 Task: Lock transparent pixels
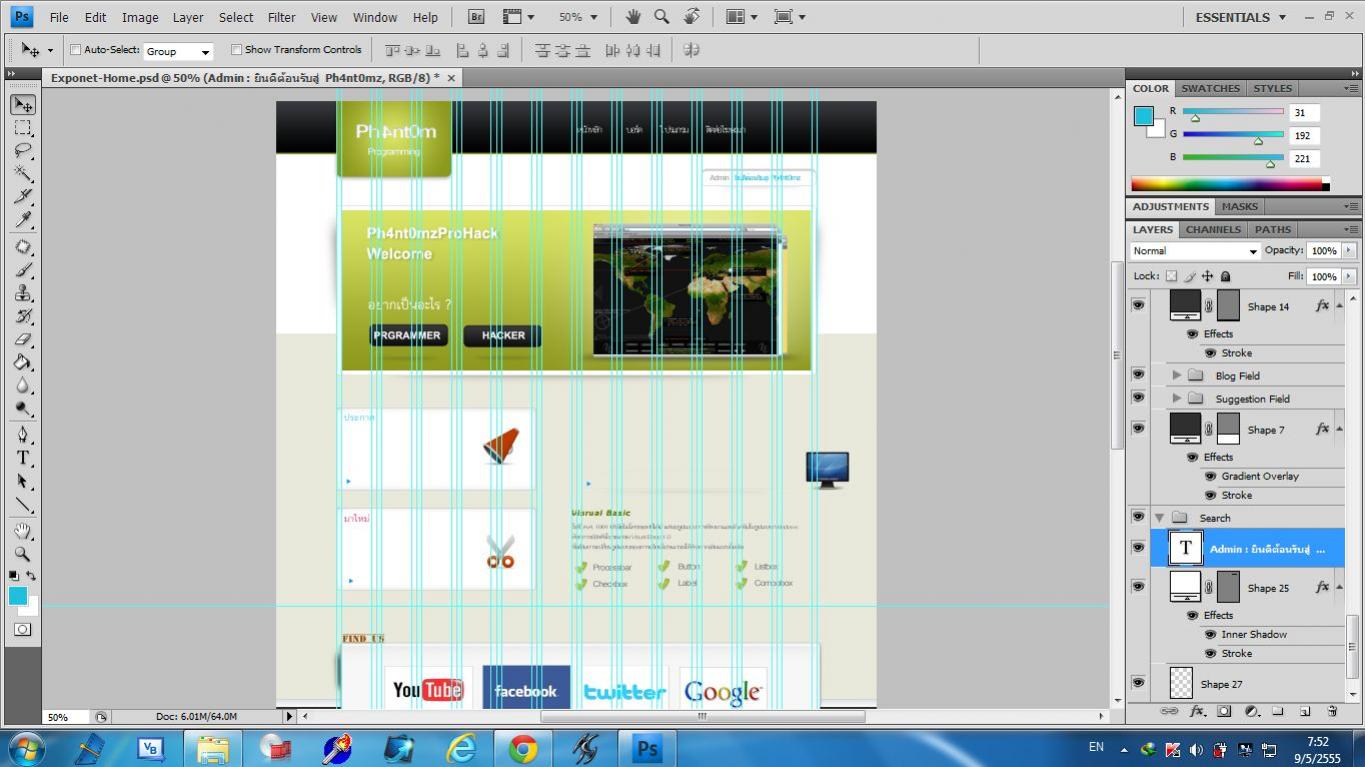point(1171,276)
